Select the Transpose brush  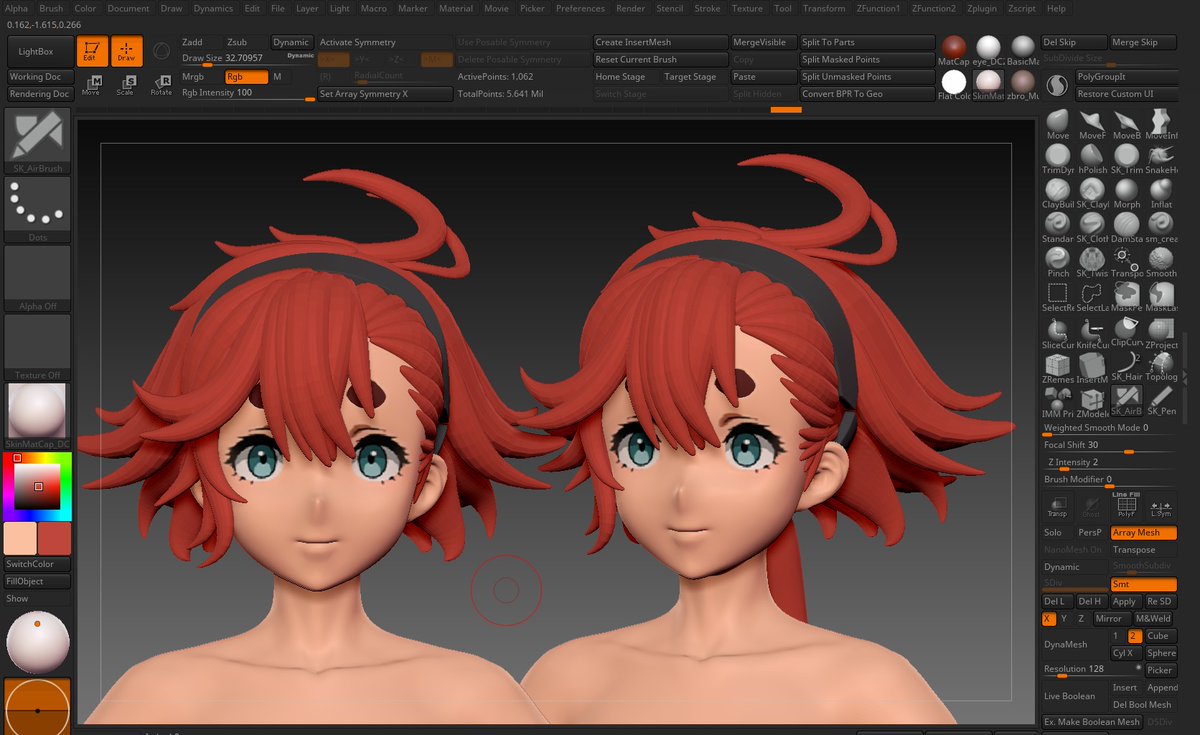pyautogui.click(x=1126, y=262)
